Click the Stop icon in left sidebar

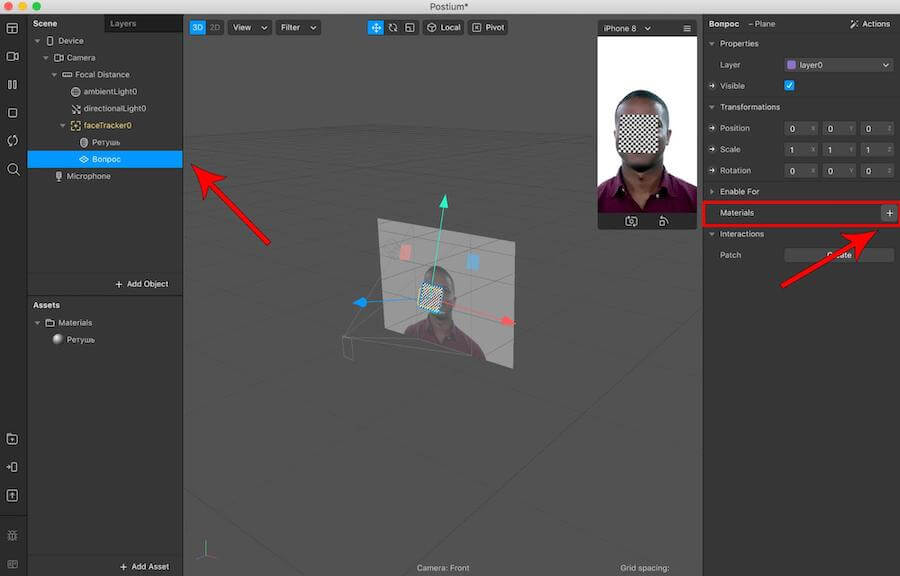pos(13,113)
